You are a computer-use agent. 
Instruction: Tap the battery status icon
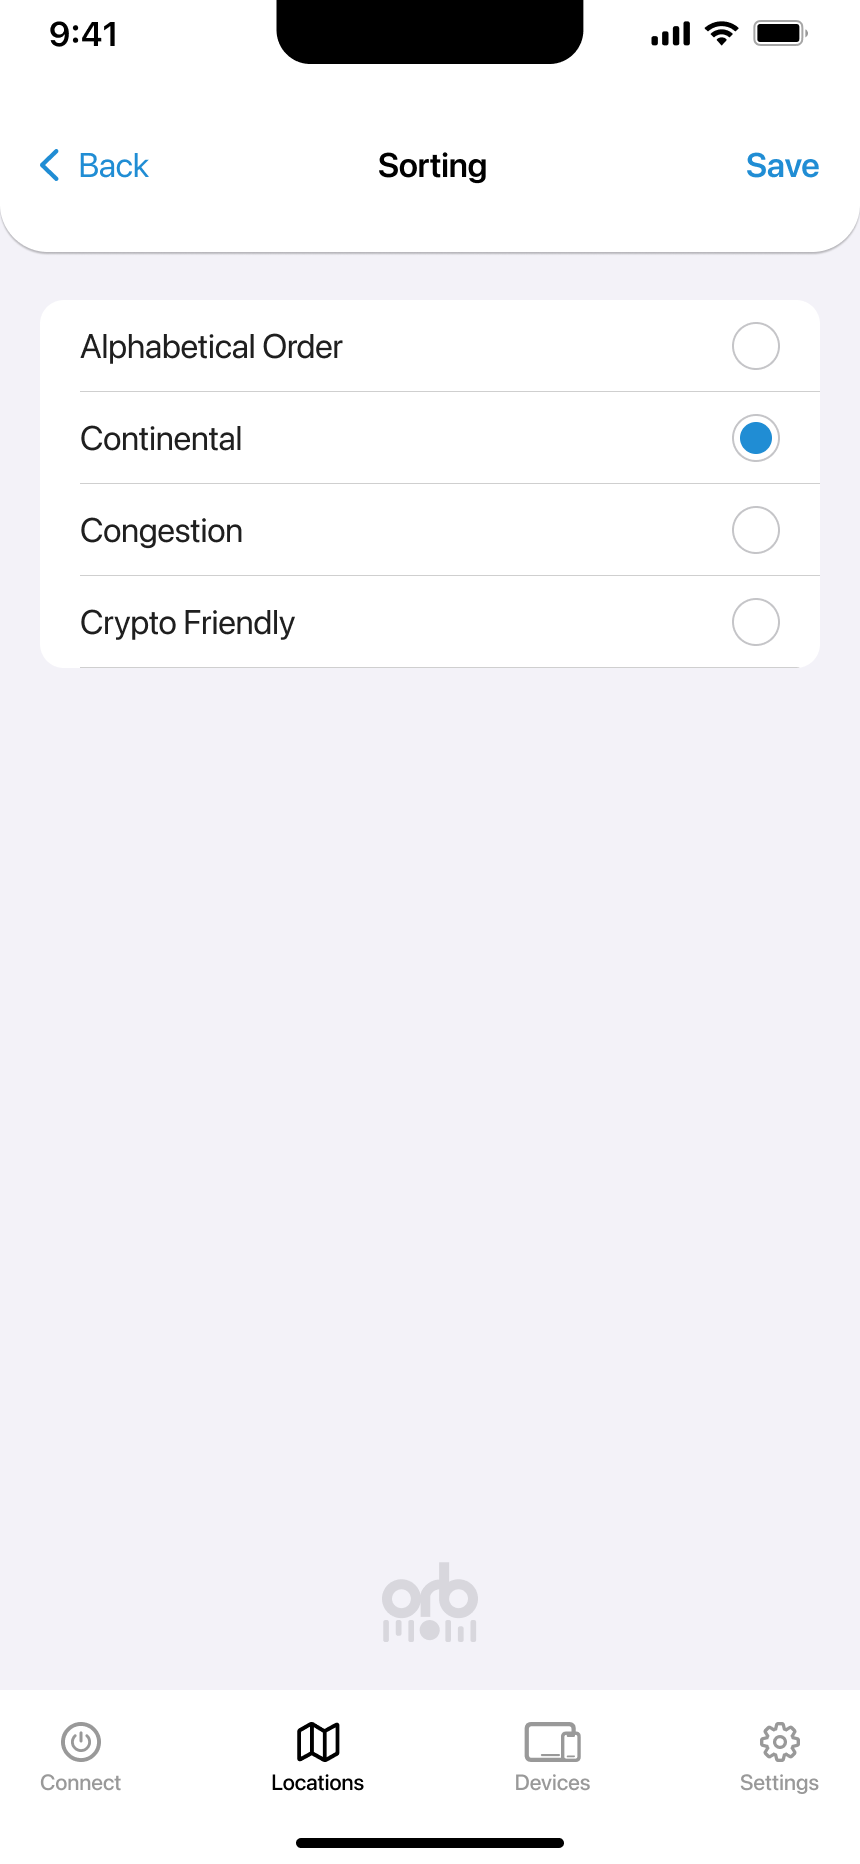(780, 34)
